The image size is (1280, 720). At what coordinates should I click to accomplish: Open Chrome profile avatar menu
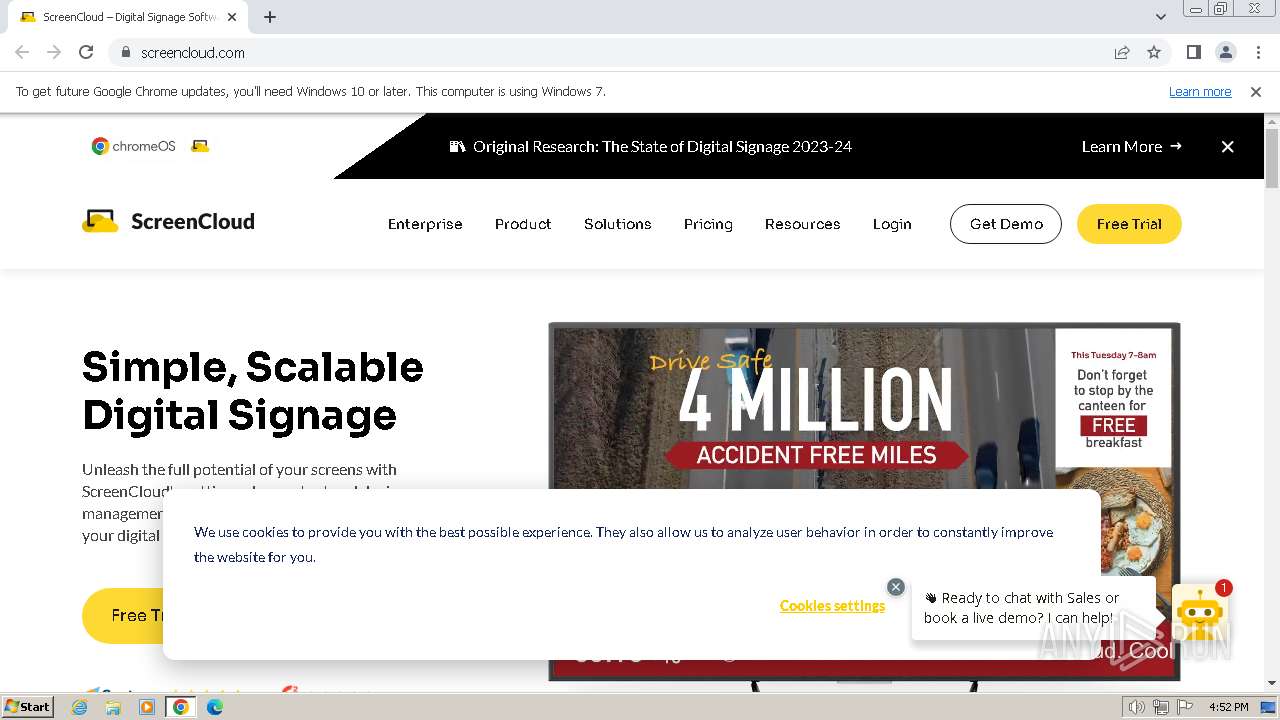pyautogui.click(x=1225, y=52)
